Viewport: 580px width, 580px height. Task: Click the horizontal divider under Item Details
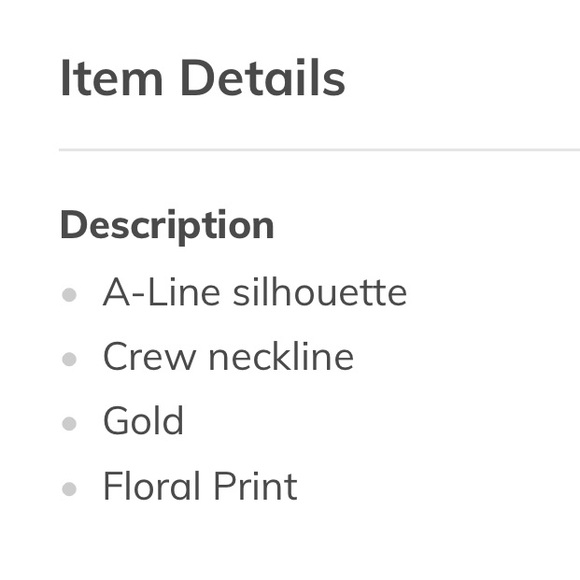[x=319, y=150]
